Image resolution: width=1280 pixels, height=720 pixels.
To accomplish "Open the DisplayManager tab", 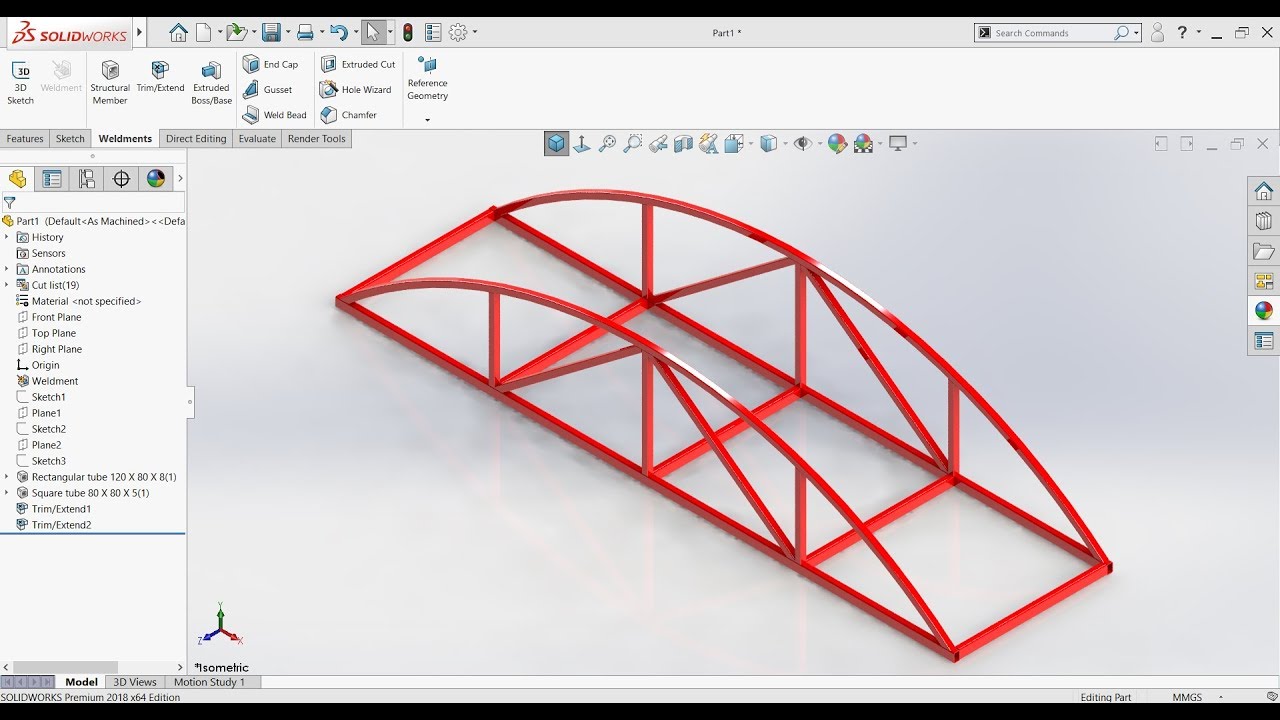I will [155, 179].
